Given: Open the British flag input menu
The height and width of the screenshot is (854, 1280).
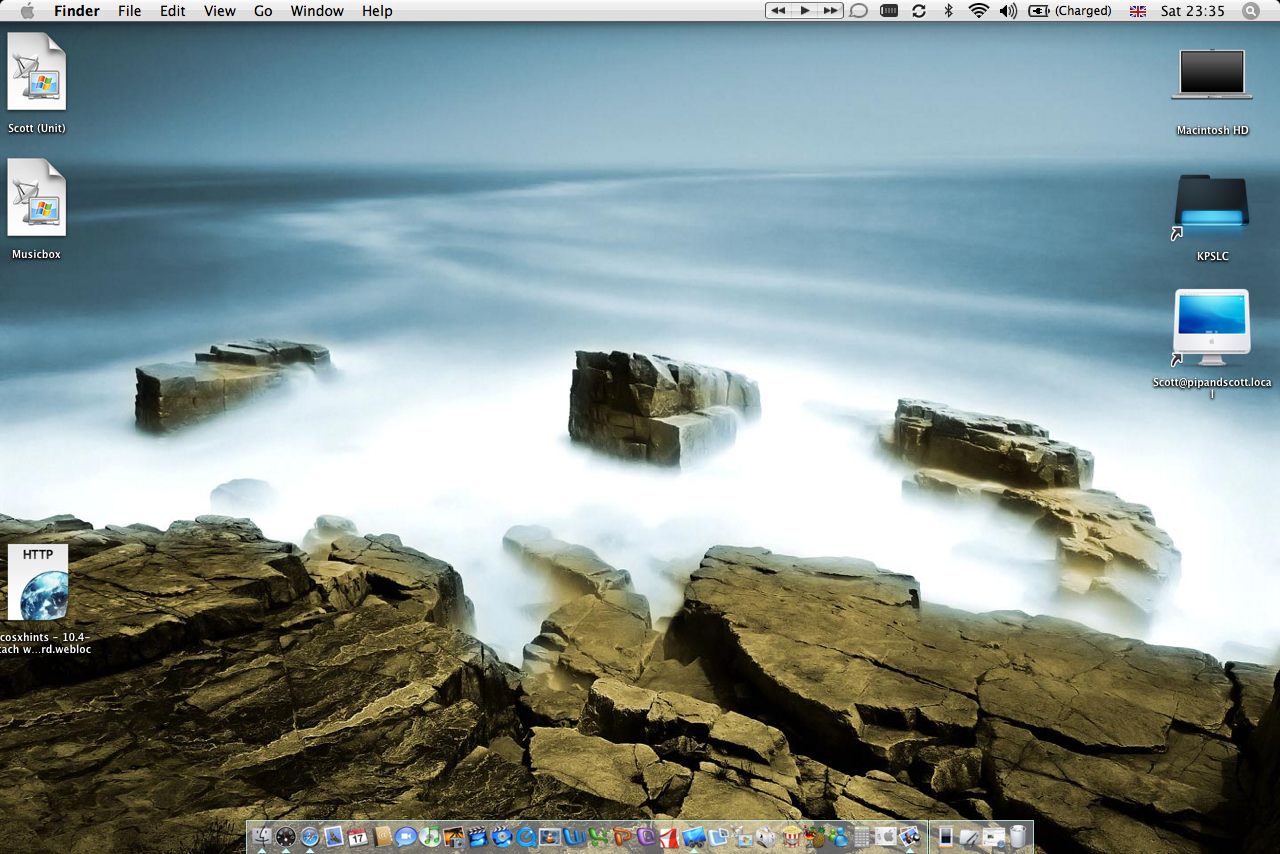Looking at the screenshot, I should coord(1137,11).
